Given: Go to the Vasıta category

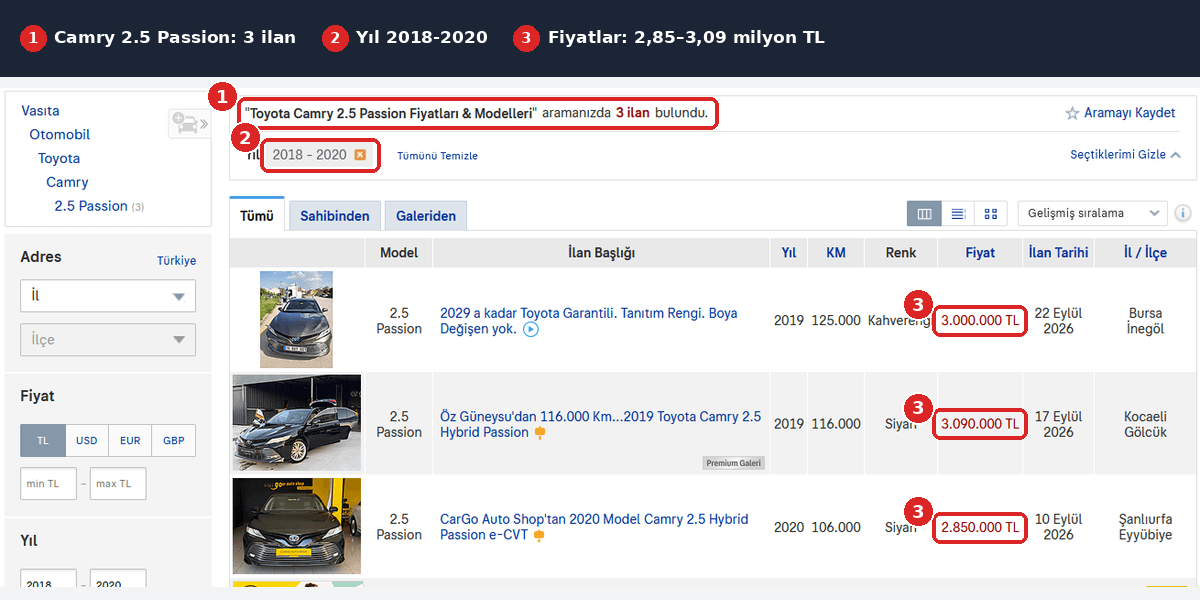Looking at the screenshot, I should coord(41,111).
